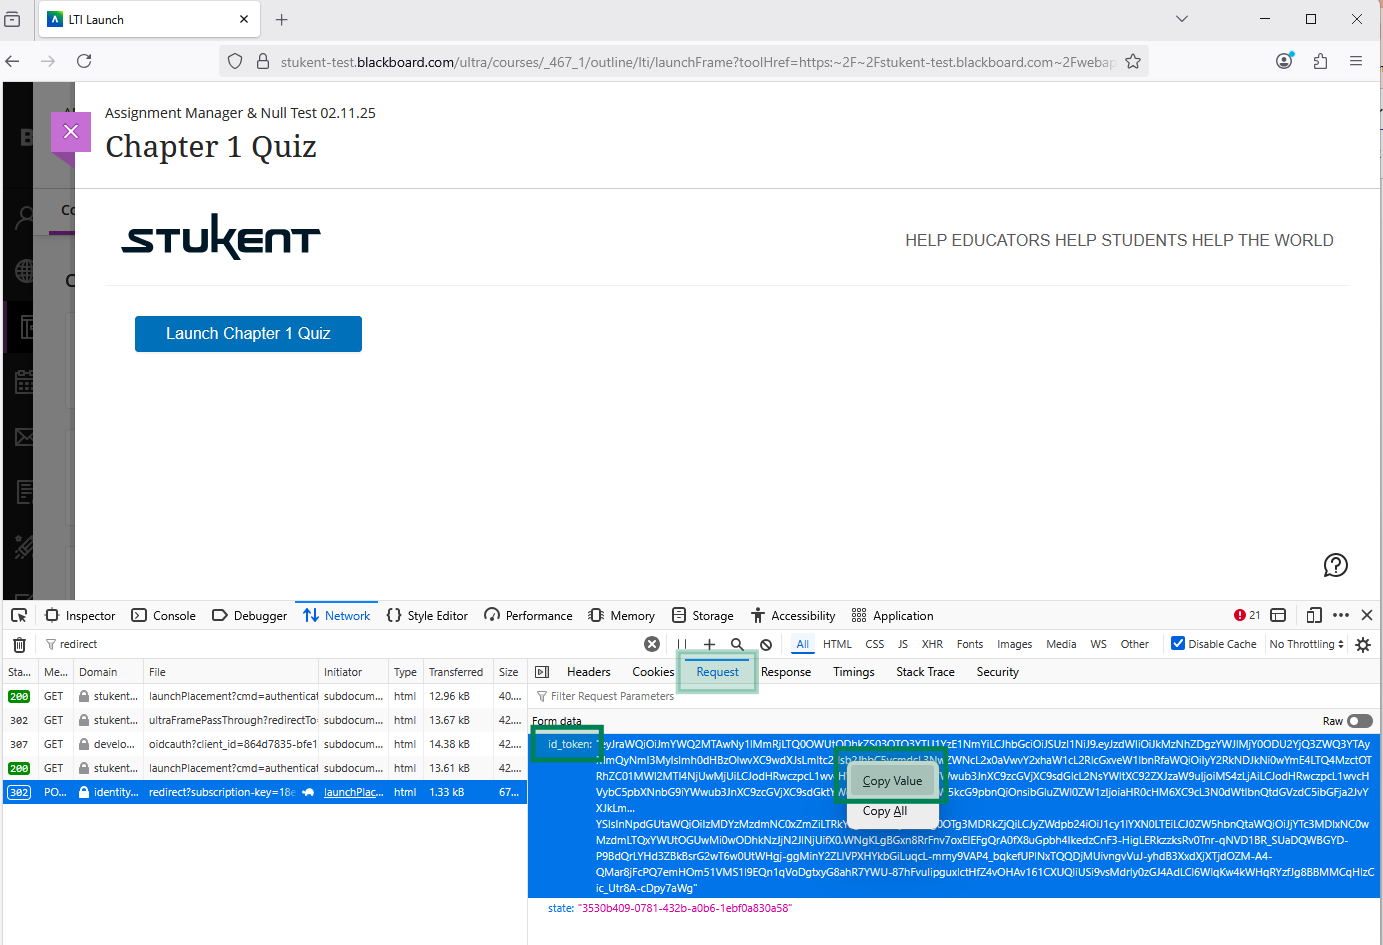Filter requests by All types
This screenshot has height=945, width=1383.
click(x=803, y=644)
